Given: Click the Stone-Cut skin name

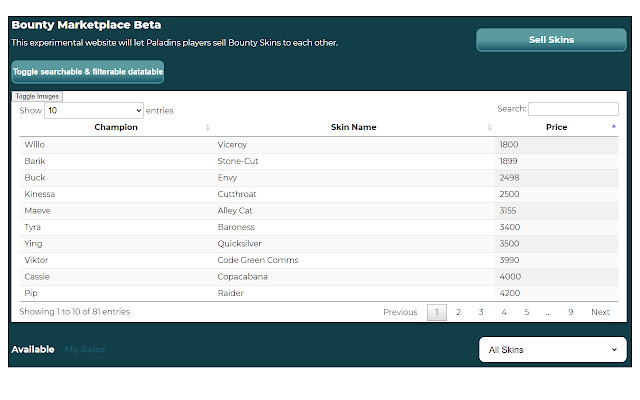Looking at the screenshot, I should tap(238, 161).
